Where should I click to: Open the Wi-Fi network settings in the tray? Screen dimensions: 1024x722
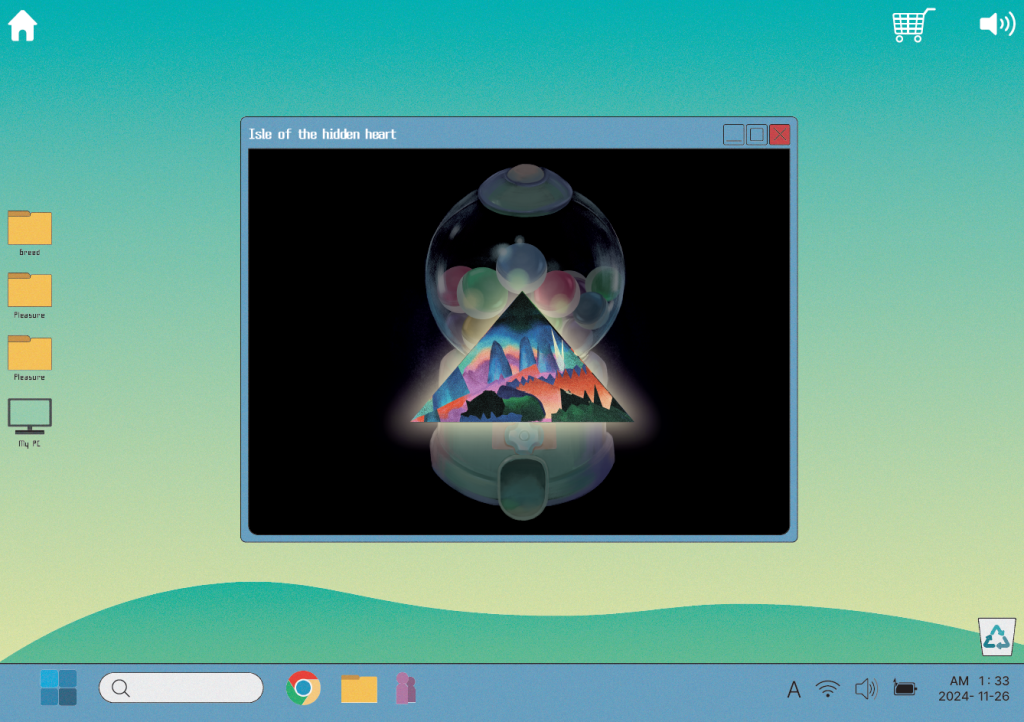point(827,688)
